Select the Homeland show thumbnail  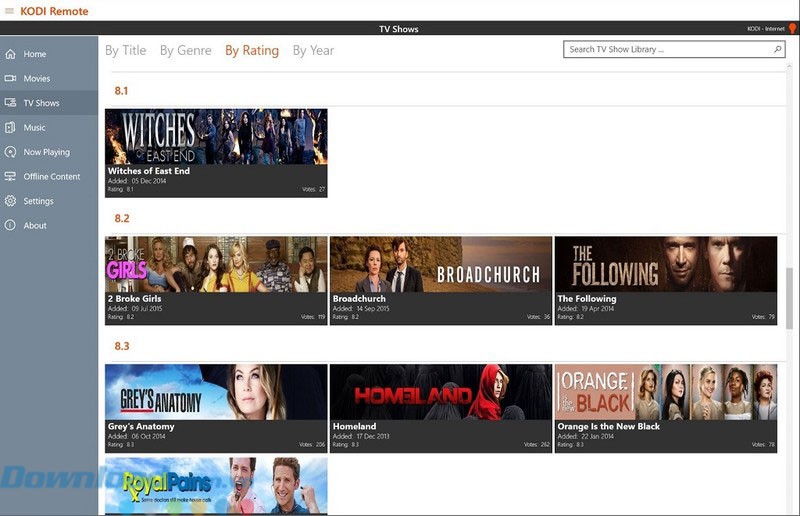(x=441, y=392)
